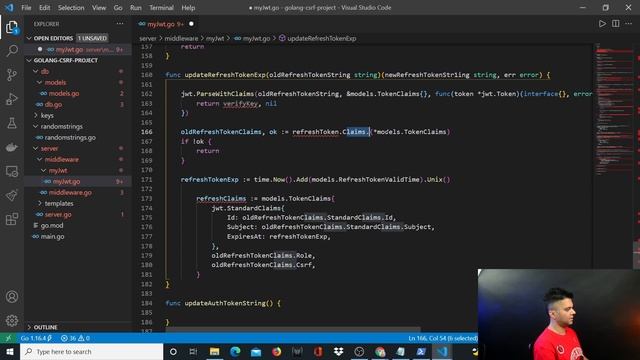Open the Extensions view
This screenshot has width=640, height=360.
pyautogui.click(x=12, y=219)
